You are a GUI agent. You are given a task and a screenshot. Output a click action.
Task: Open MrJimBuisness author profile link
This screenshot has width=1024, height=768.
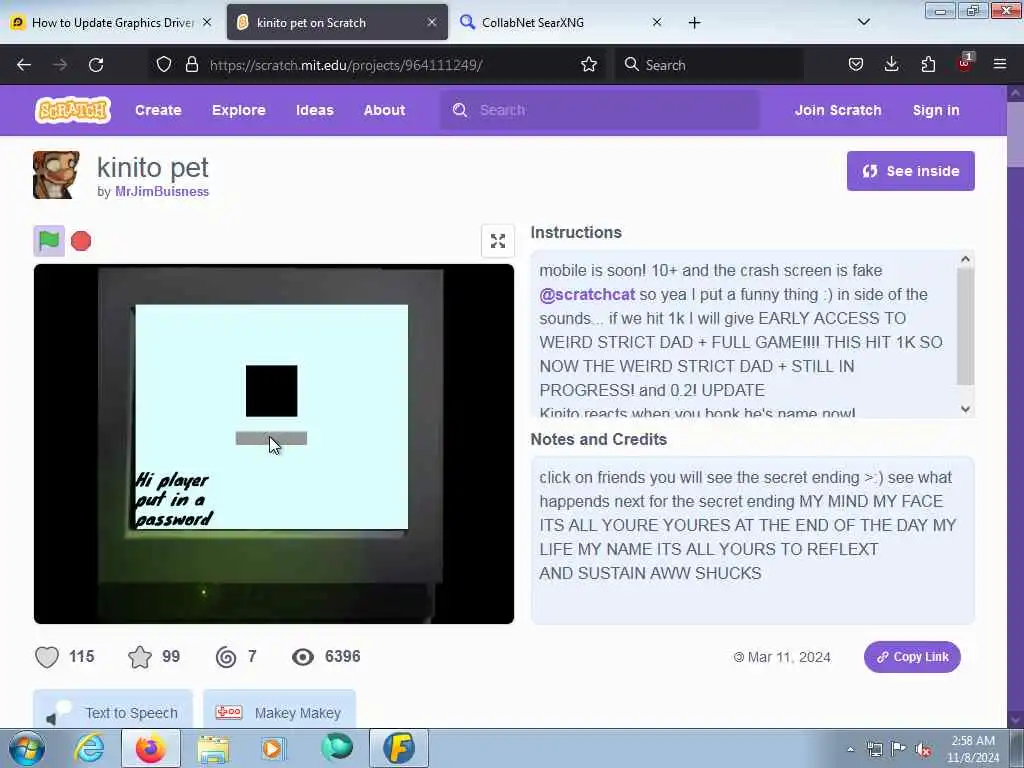[162, 191]
